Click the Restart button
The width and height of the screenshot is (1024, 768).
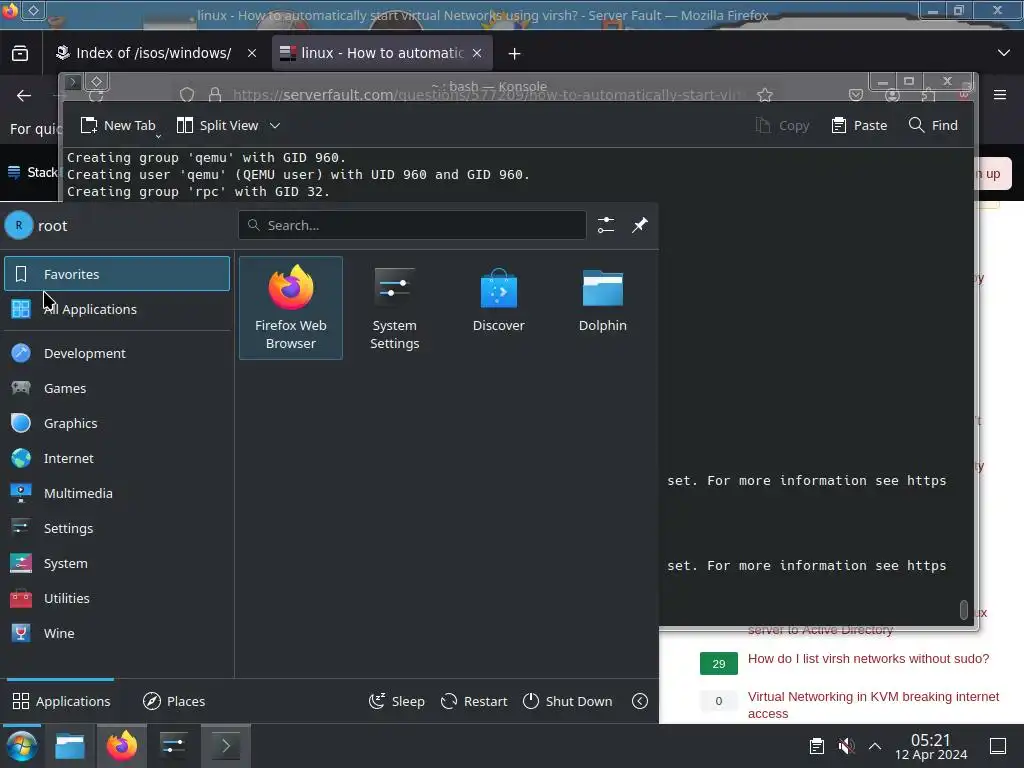(x=474, y=701)
